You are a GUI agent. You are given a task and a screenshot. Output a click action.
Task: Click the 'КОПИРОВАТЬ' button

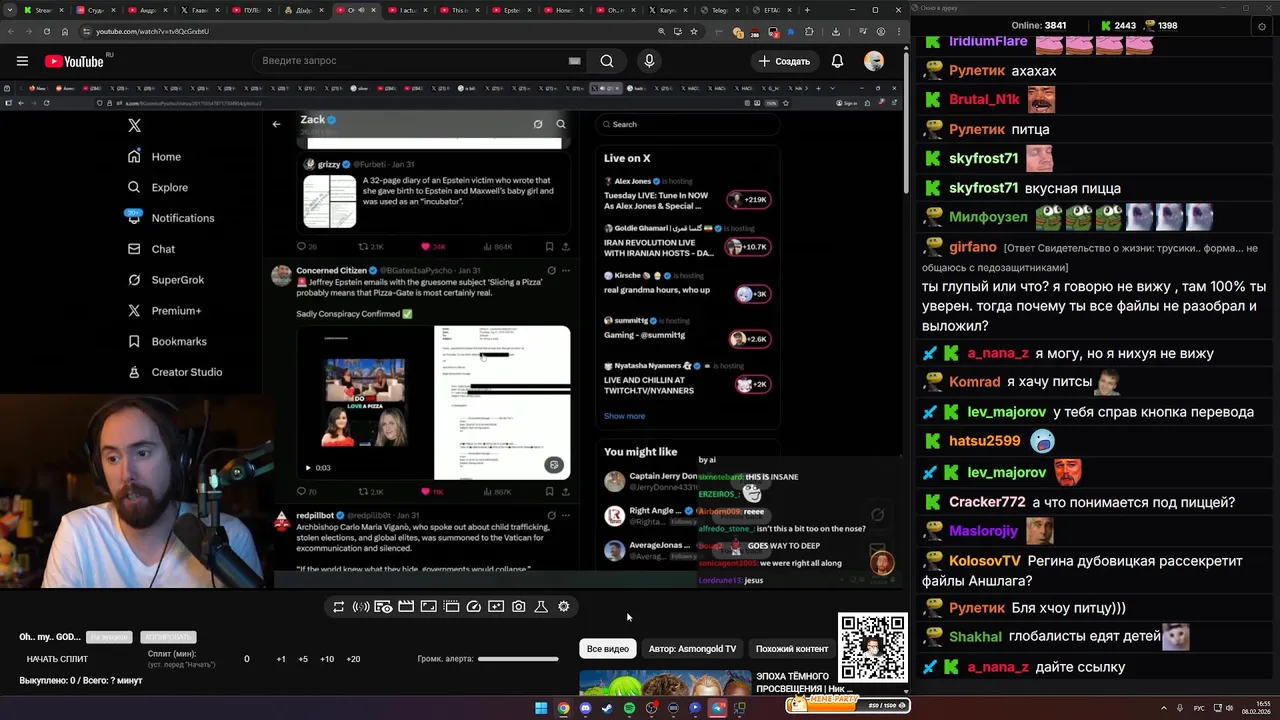coord(168,637)
